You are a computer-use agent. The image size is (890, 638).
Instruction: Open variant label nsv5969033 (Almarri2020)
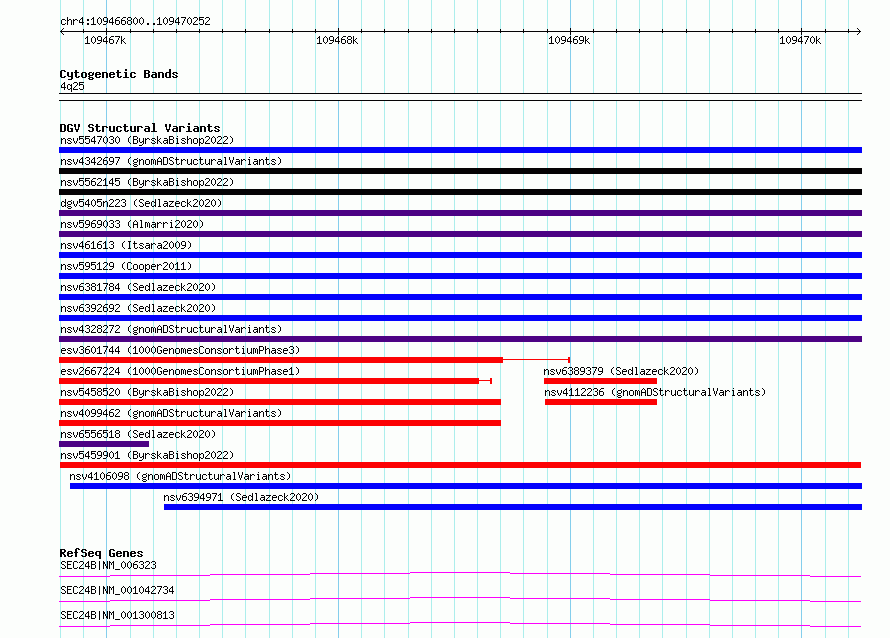(132, 224)
